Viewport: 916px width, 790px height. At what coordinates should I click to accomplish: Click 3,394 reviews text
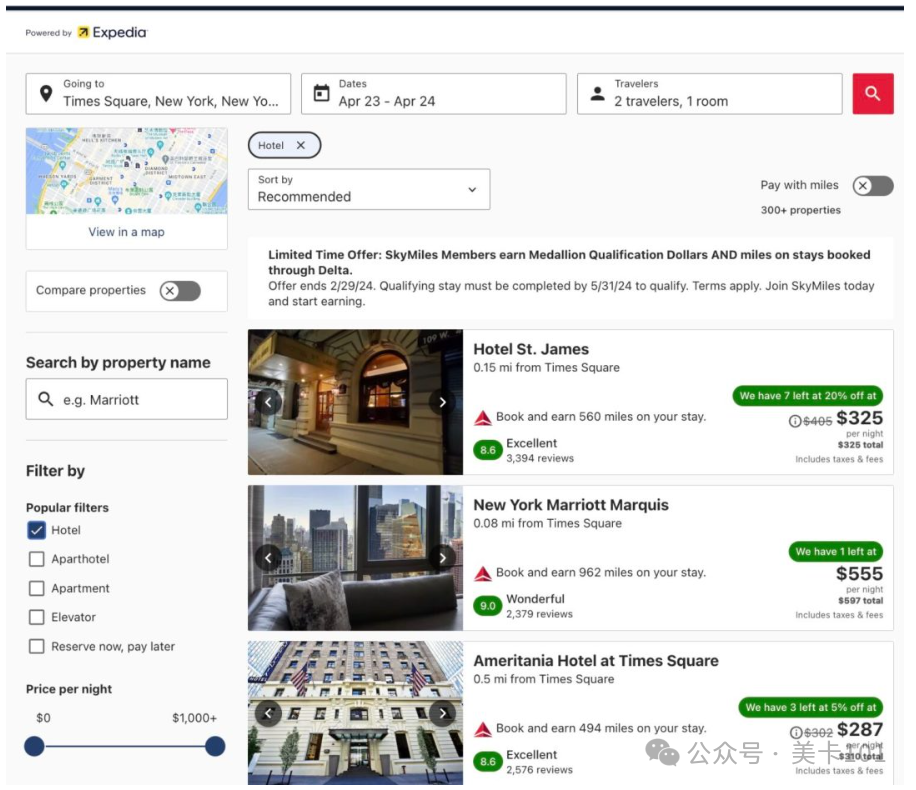click(x=540, y=459)
